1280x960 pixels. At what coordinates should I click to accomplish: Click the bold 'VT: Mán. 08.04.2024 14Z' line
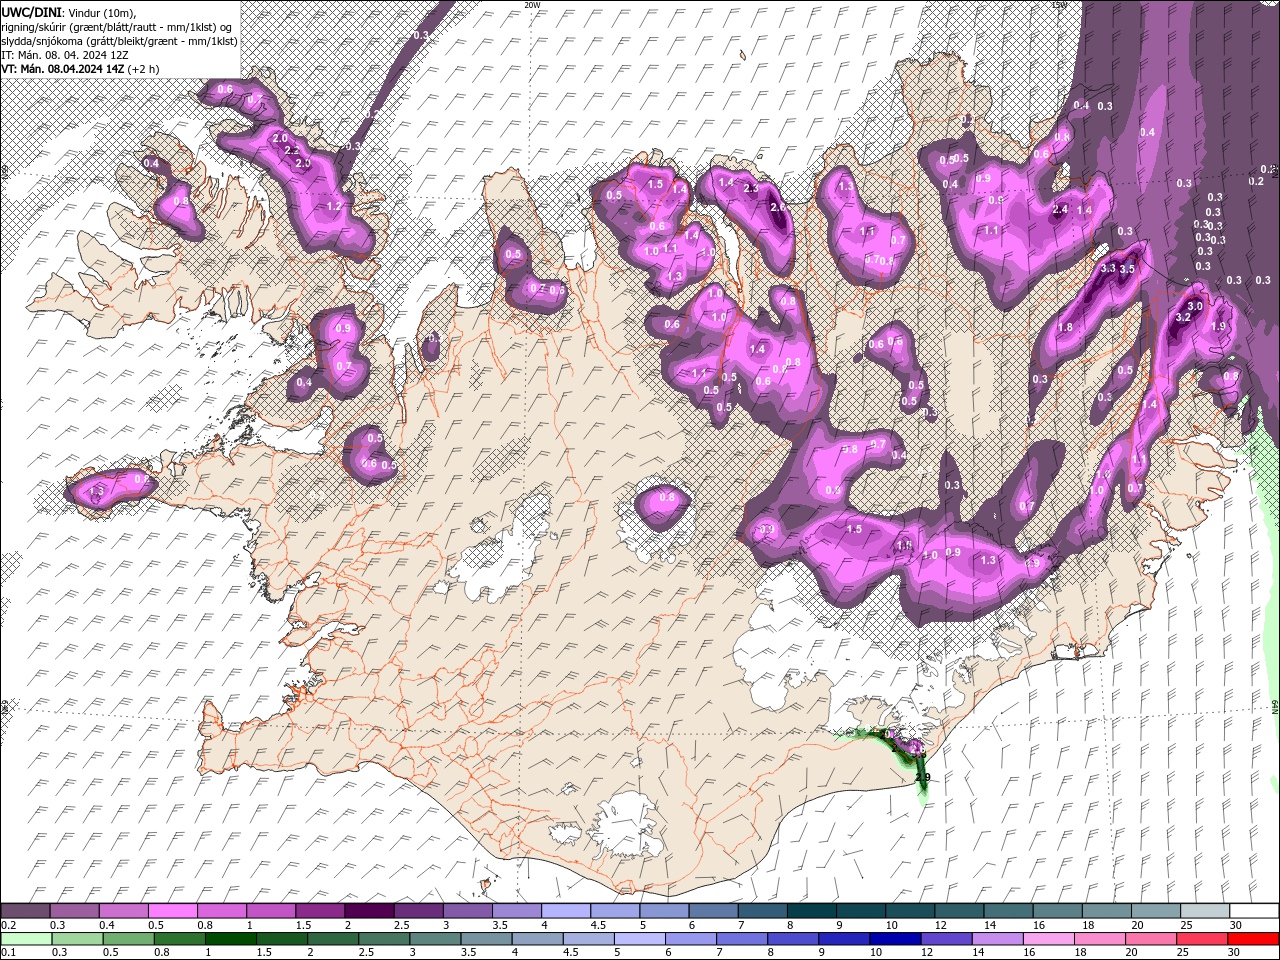62,68
